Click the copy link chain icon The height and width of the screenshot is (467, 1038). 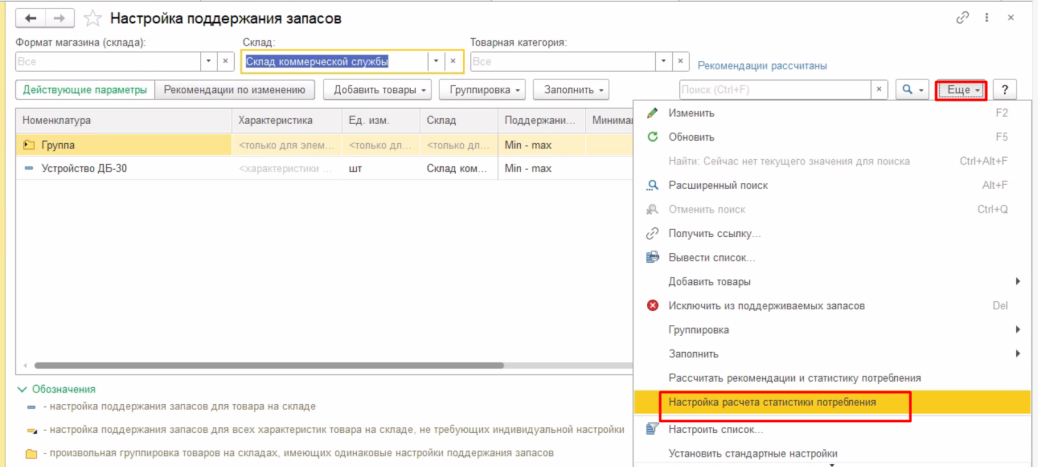[963, 18]
